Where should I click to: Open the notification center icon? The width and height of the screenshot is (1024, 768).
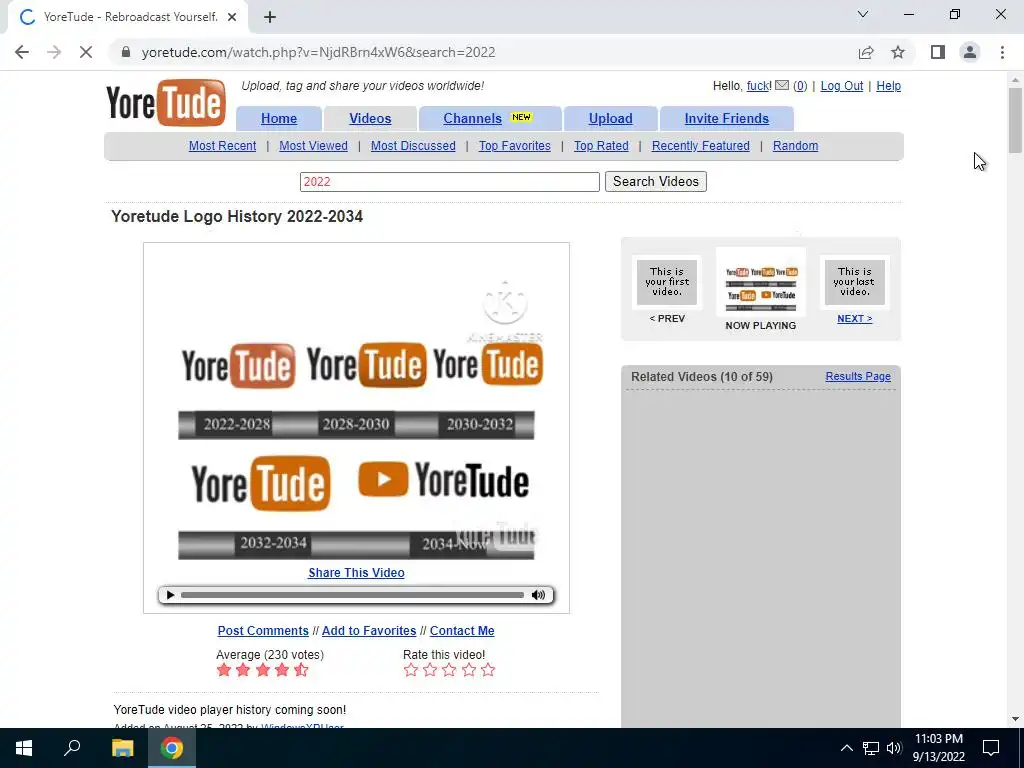pyautogui.click(x=991, y=748)
